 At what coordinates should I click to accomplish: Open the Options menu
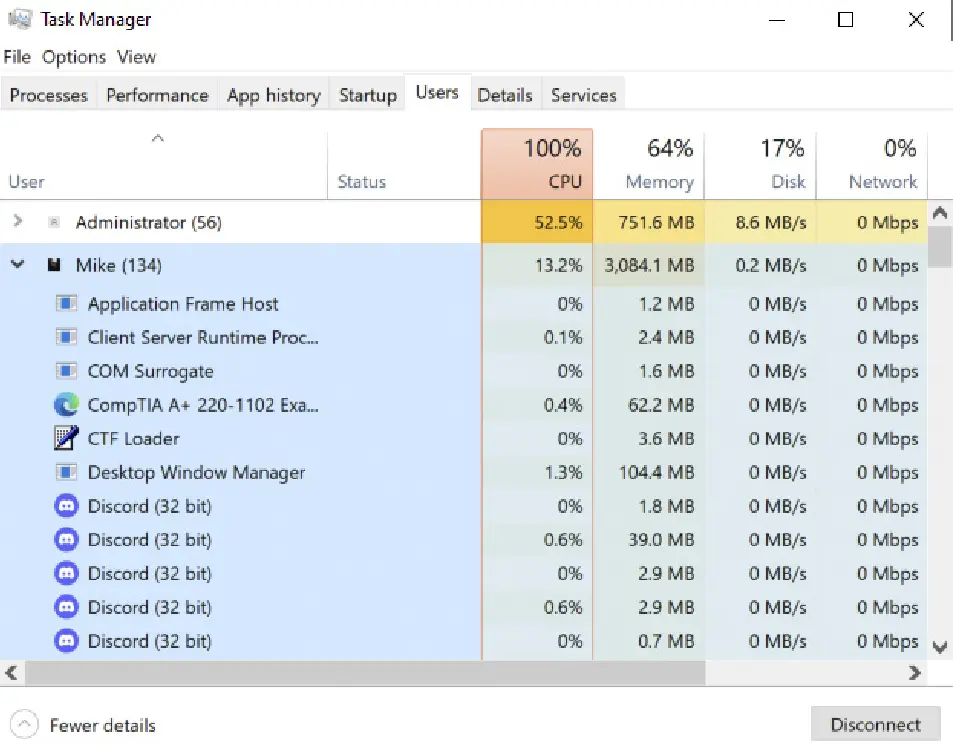pos(74,57)
